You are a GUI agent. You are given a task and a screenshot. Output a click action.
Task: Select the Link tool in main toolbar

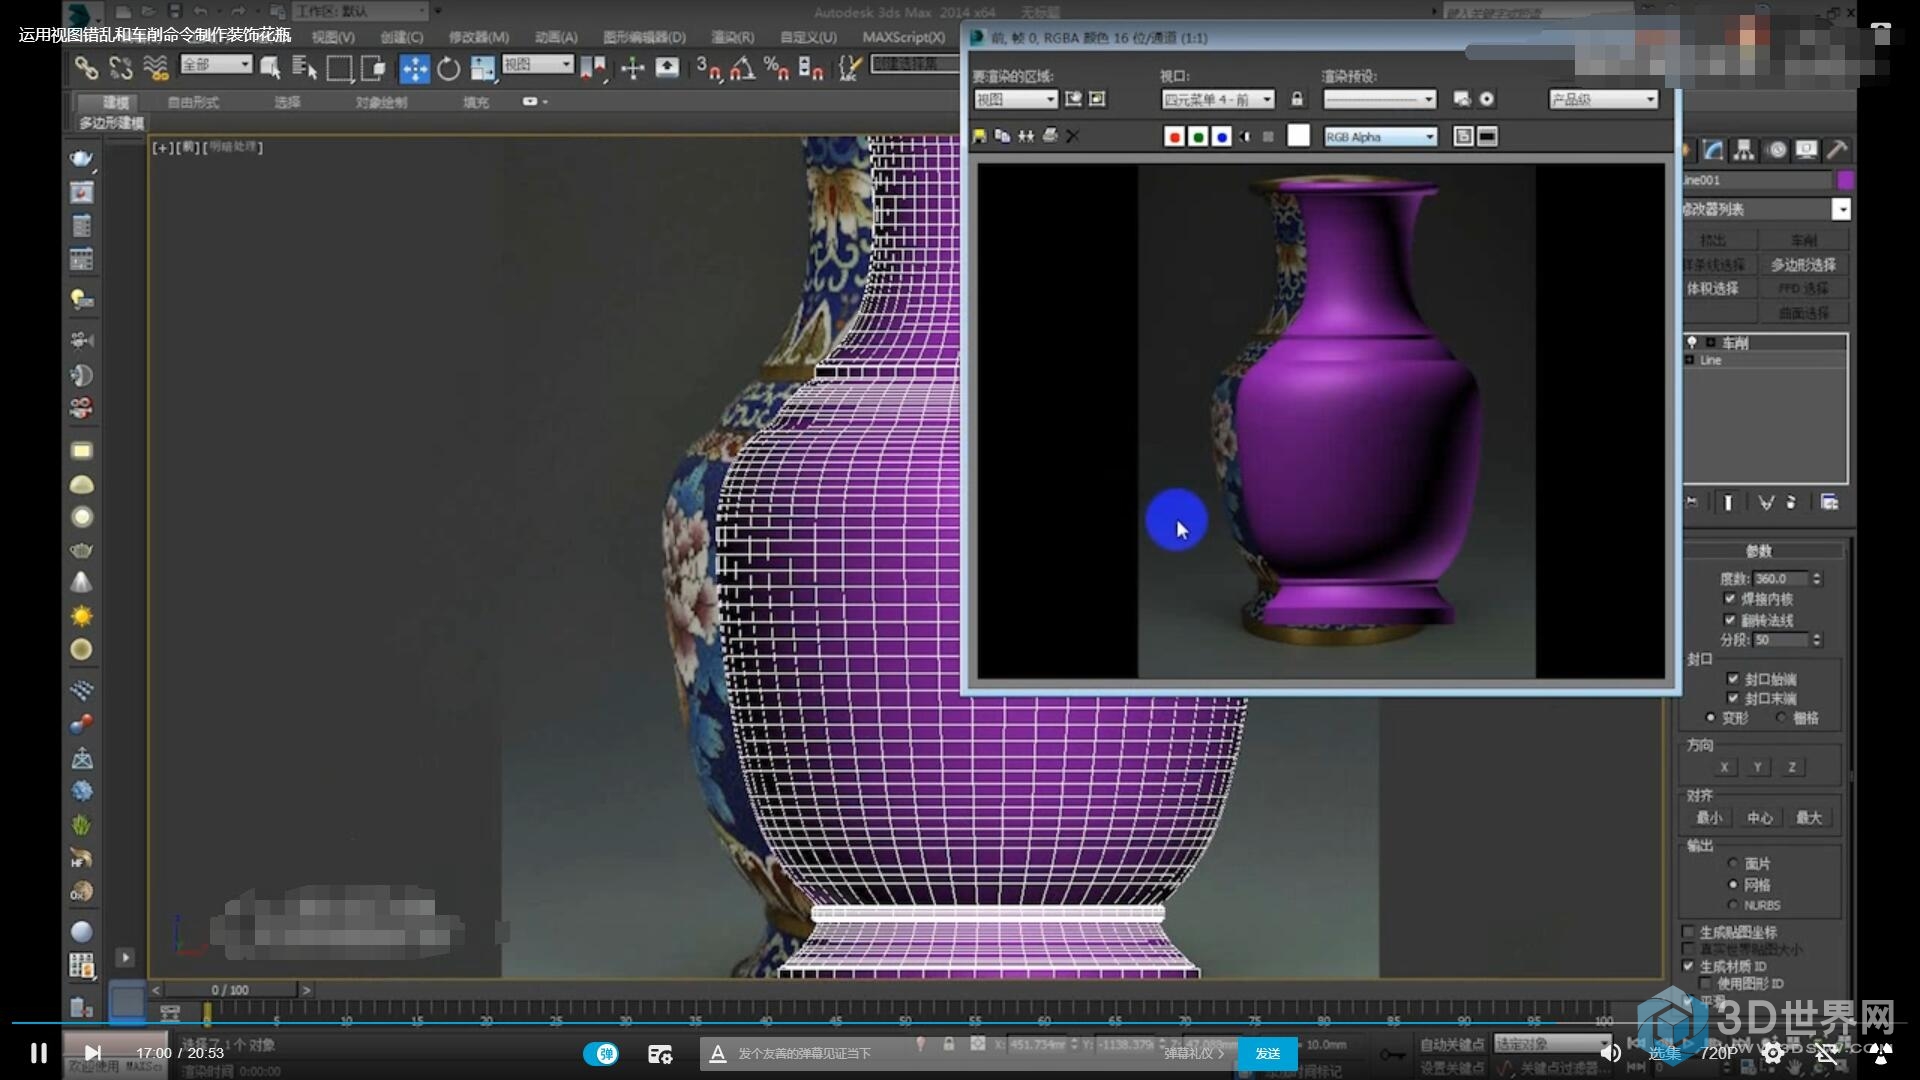click(x=86, y=68)
